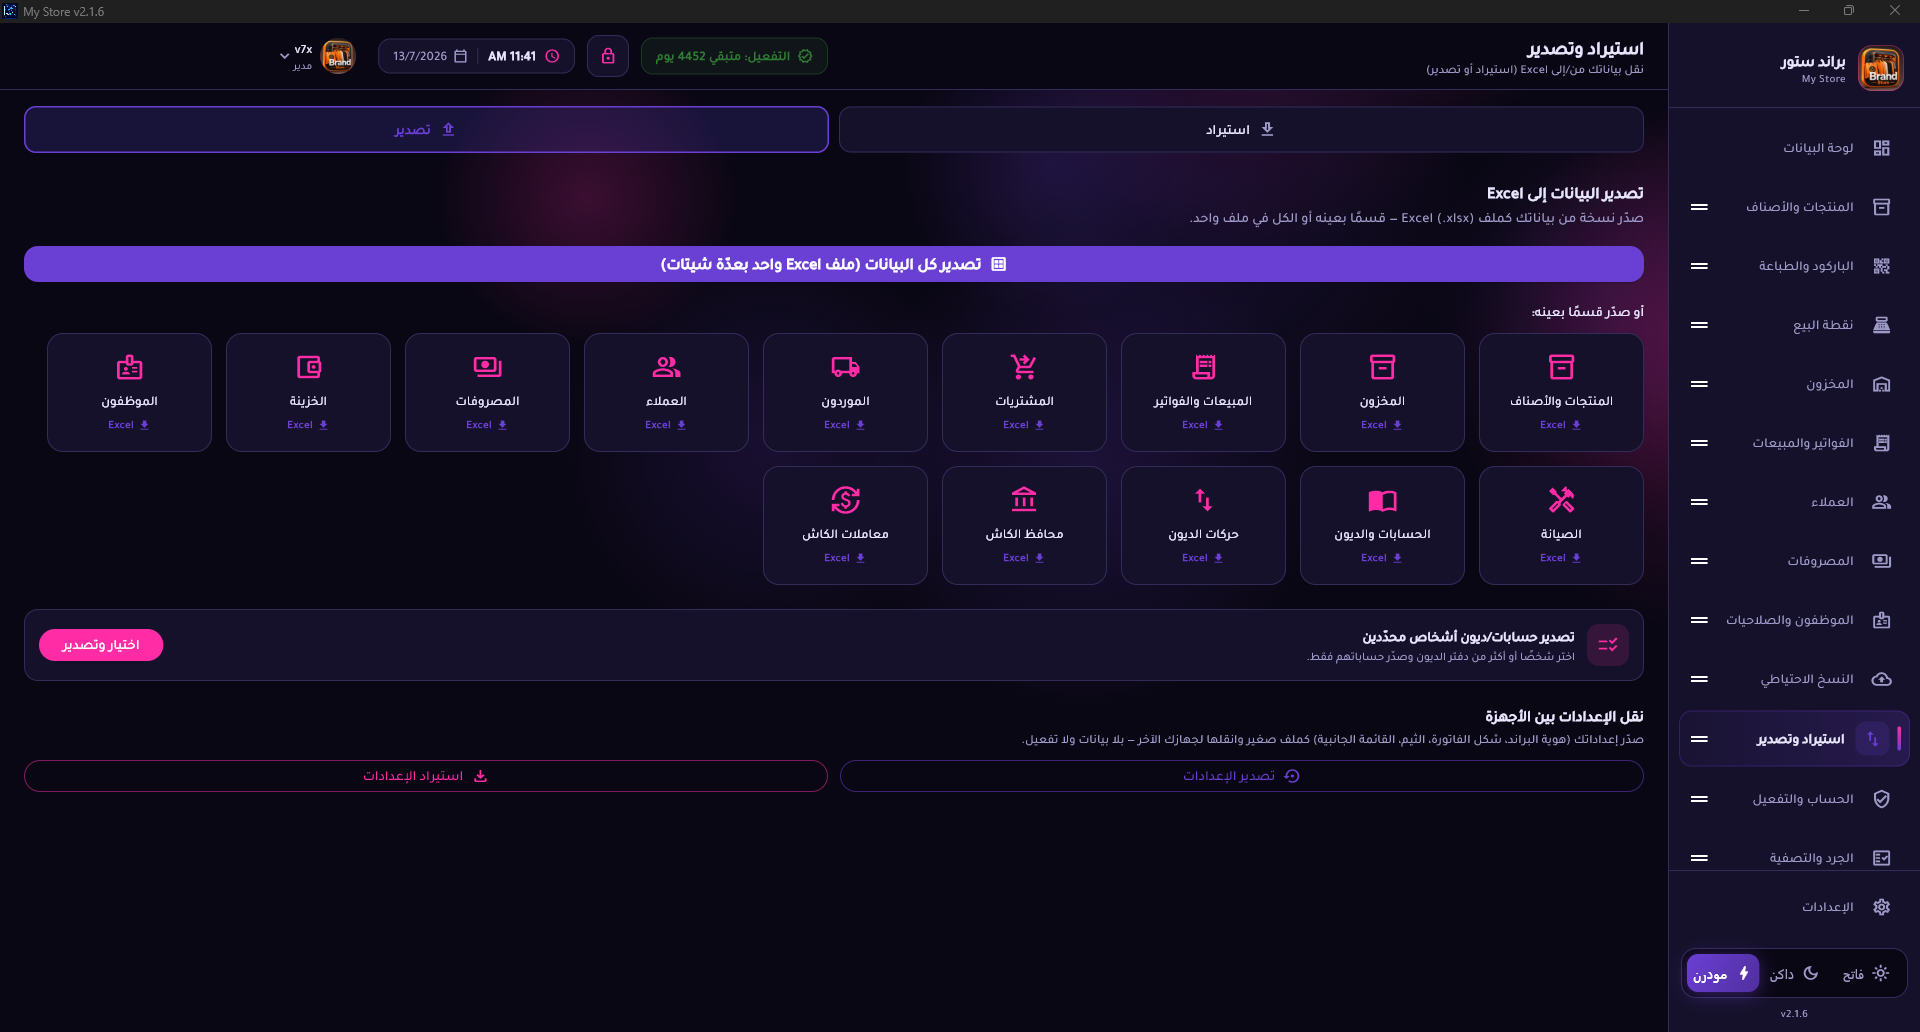Switch to the استيراد import tab
The image size is (1920, 1032).
pyautogui.click(x=1241, y=130)
